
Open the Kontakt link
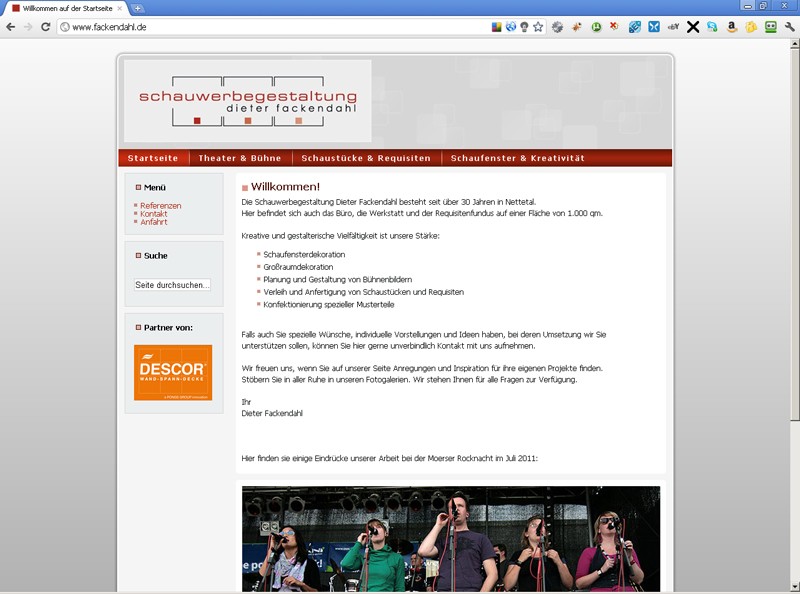pos(154,214)
